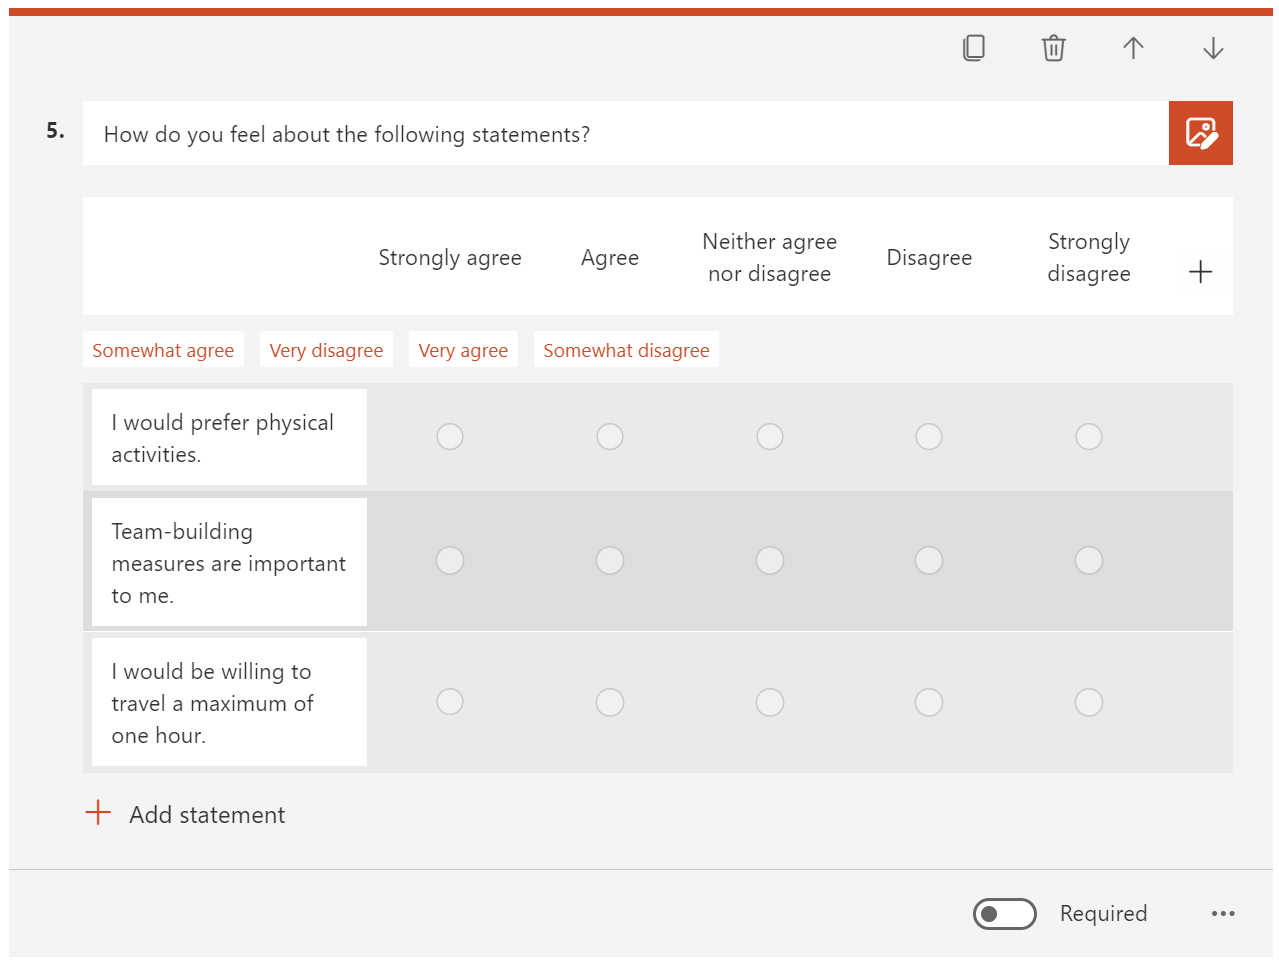Image resolution: width=1279 pixels, height=967 pixels.
Task: Add a new option column plus icon
Action: click(x=1201, y=271)
